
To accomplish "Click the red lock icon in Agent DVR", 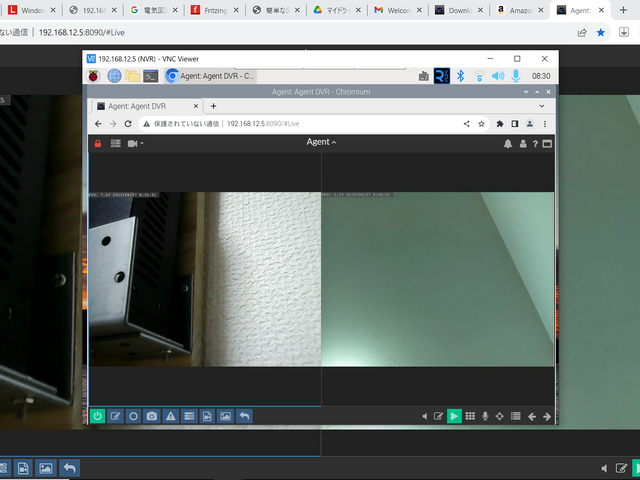I will click(98, 143).
